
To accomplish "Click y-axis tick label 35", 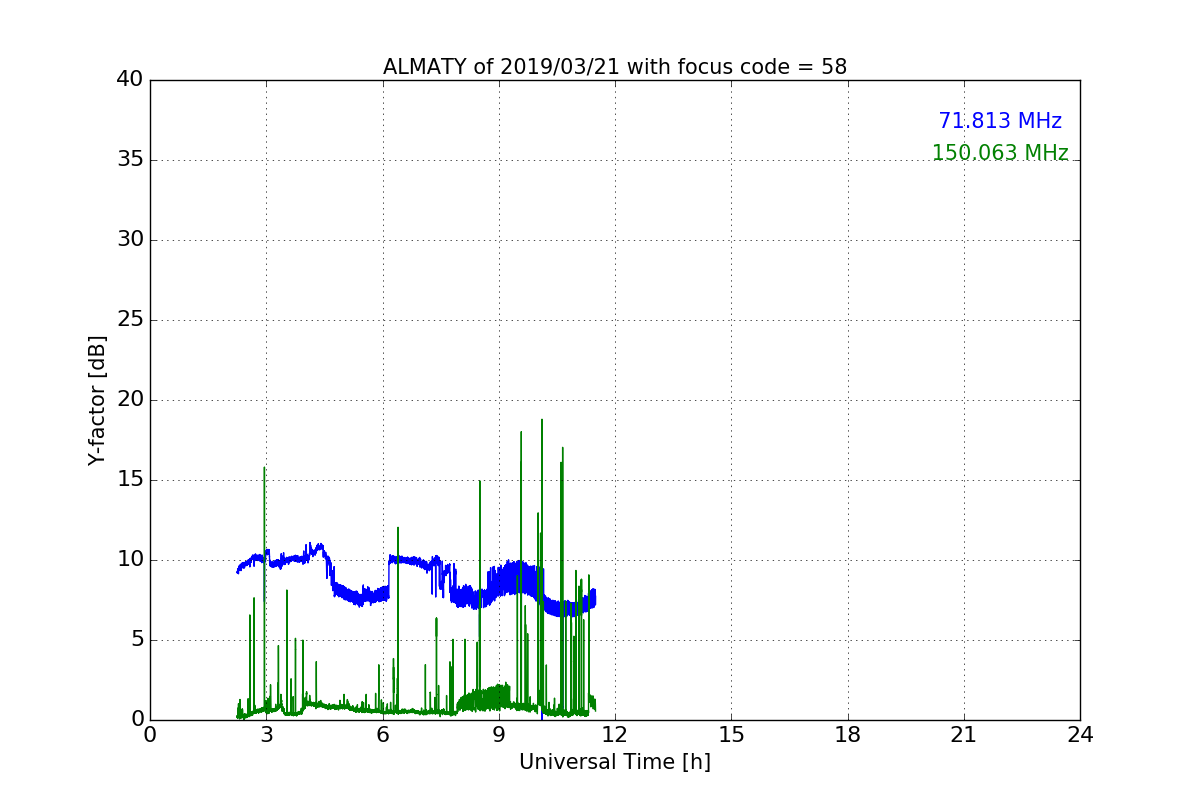I will (130, 160).
